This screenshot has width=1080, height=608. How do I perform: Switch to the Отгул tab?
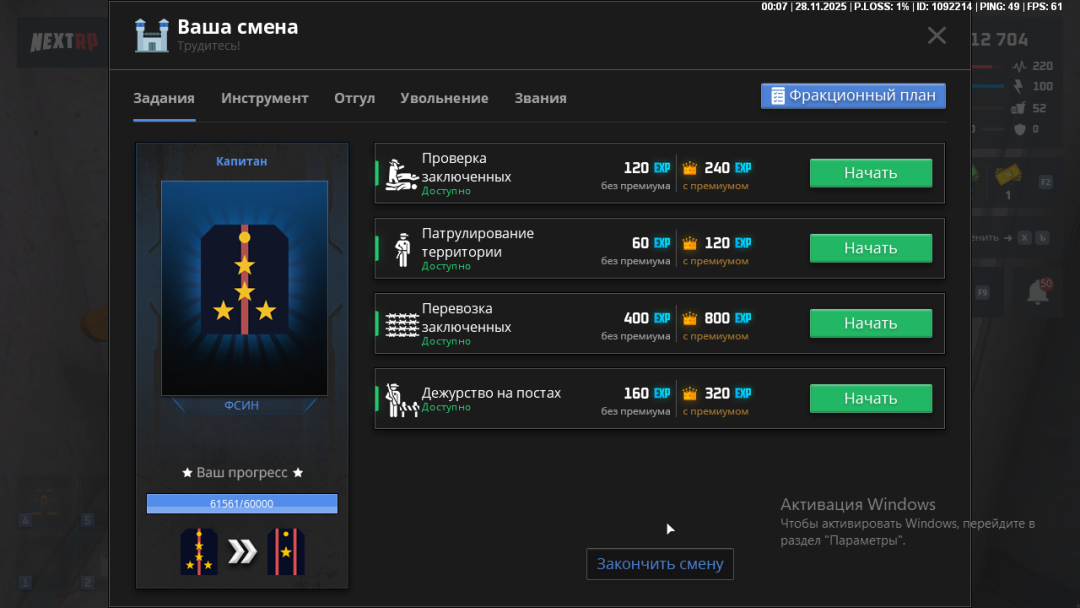tap(354, 98)
